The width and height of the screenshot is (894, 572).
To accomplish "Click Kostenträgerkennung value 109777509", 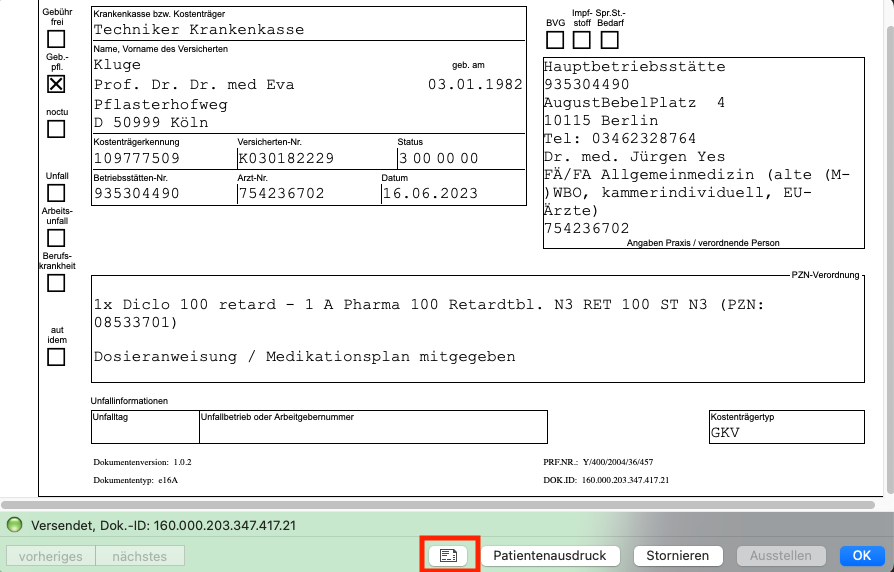I will click(136, 159).
